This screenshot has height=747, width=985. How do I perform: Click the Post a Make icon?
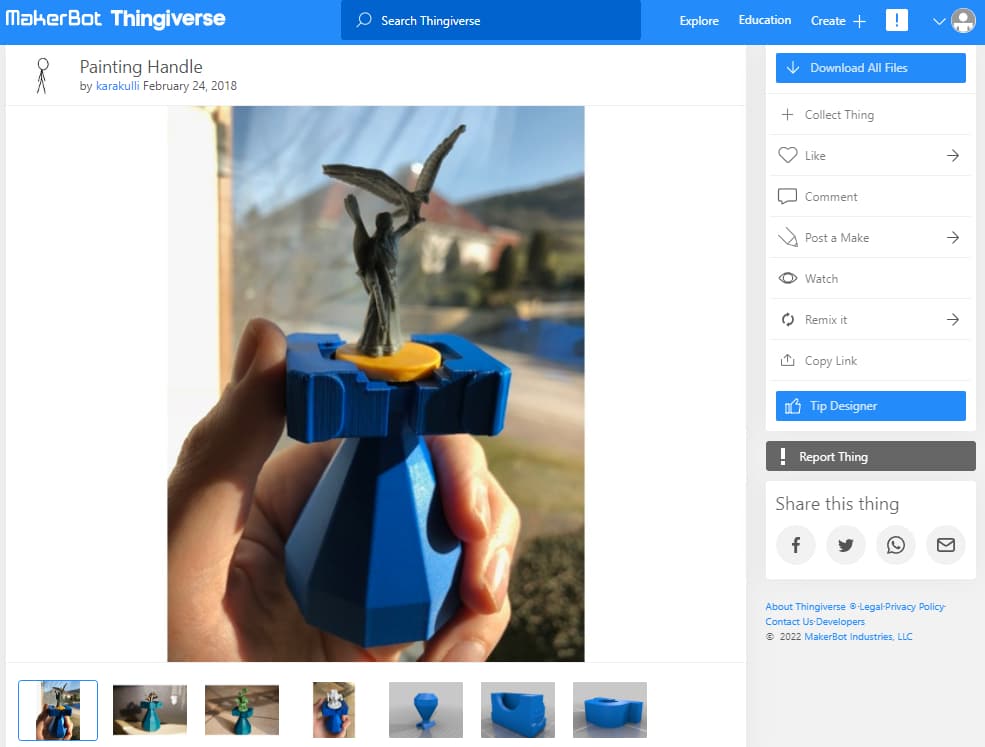click(787, 237)
